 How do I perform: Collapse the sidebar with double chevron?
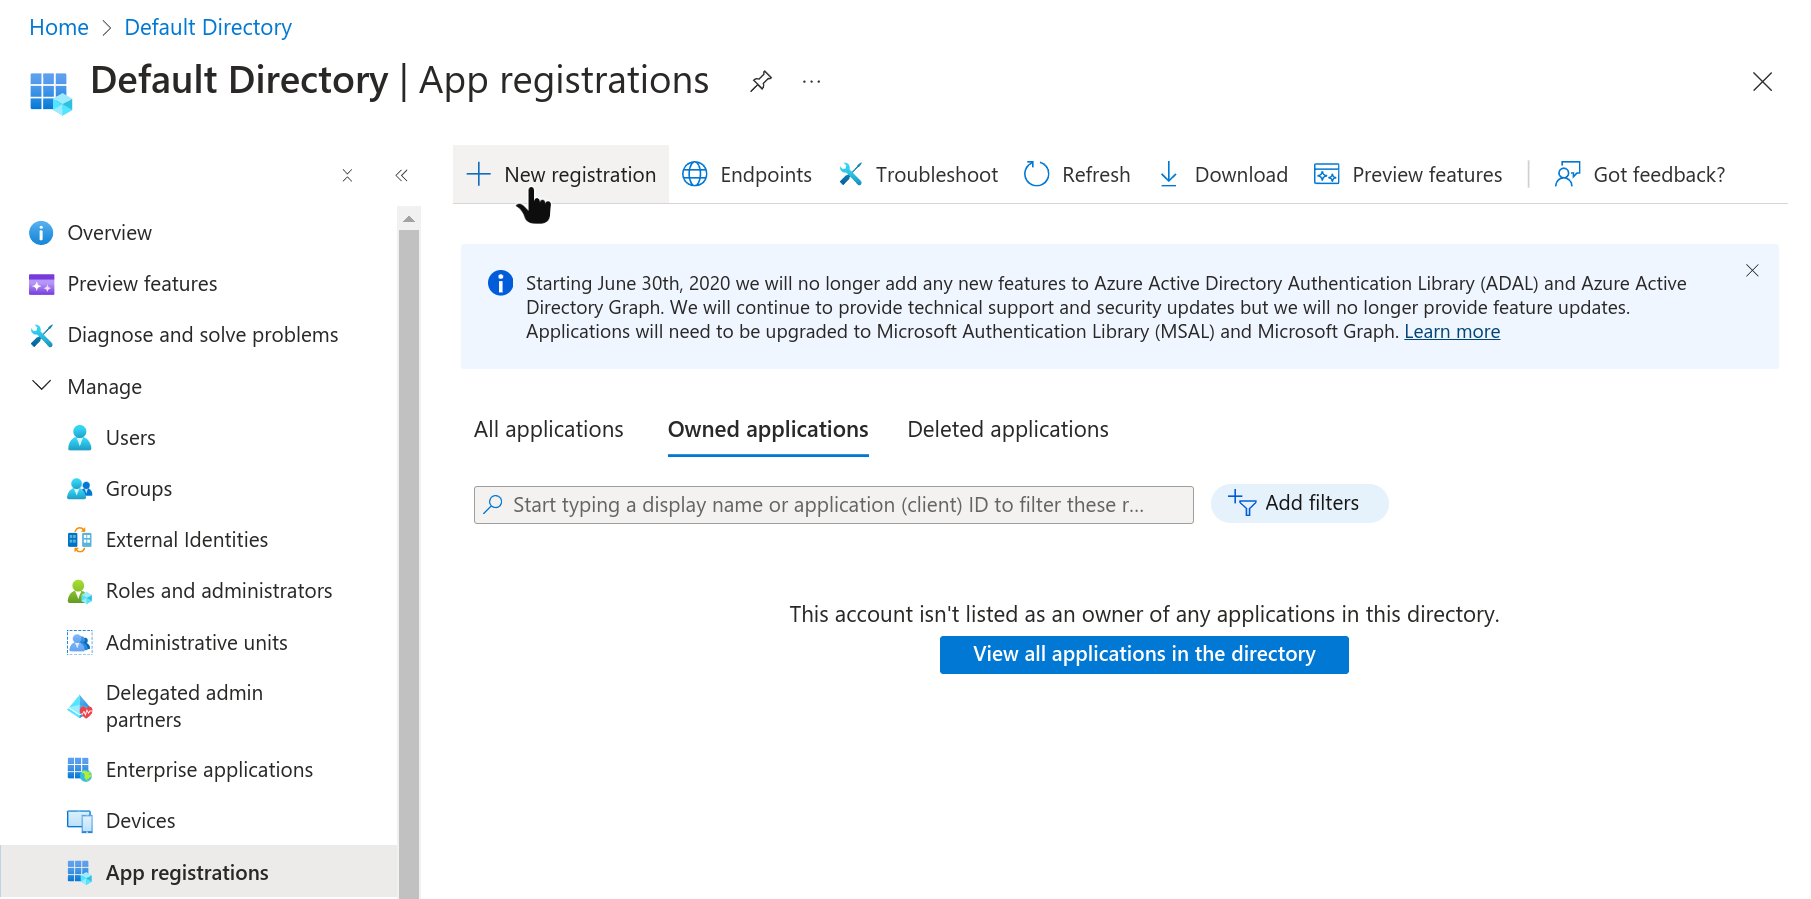pos(401,175)
